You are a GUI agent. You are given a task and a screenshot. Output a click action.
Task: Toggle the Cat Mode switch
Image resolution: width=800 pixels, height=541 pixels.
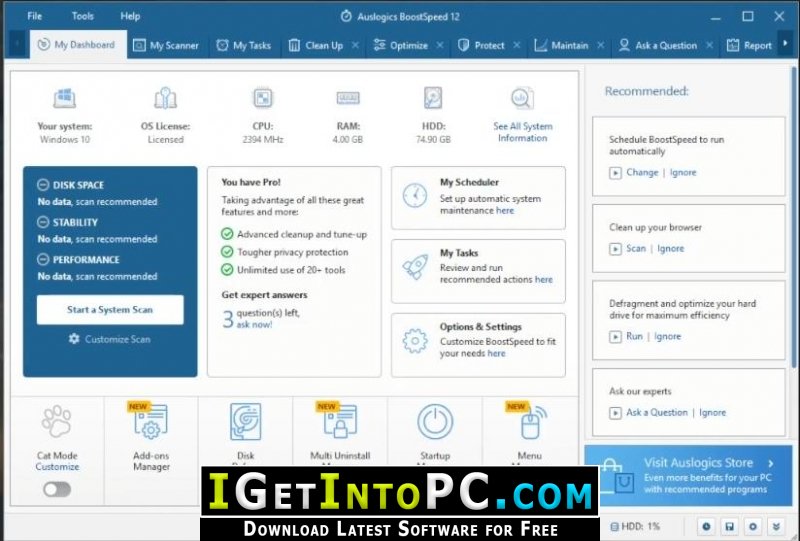pyautogui.click(x=57, y=489)
